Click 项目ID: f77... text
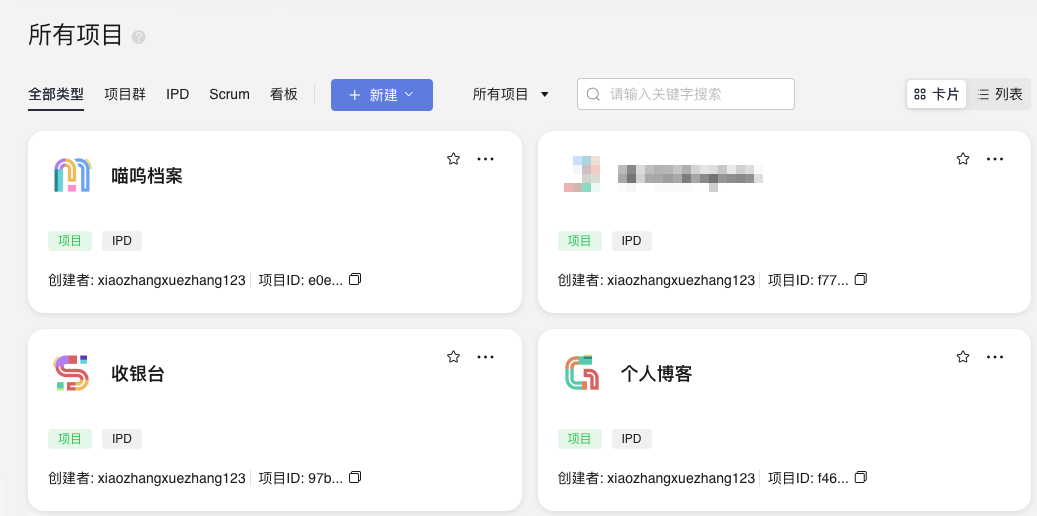Screen dimensions: 1037x516 808,280
